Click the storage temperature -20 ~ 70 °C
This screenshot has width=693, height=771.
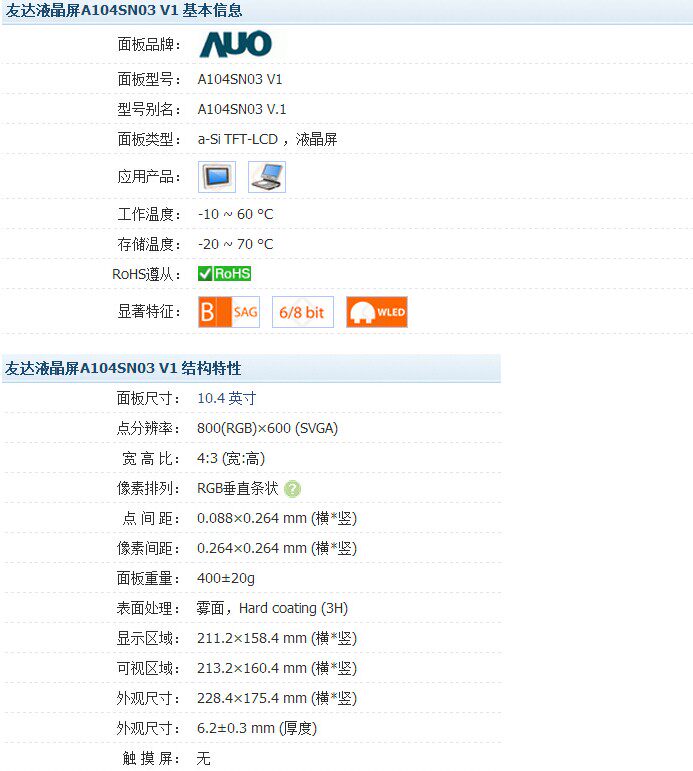coord(236,244)
